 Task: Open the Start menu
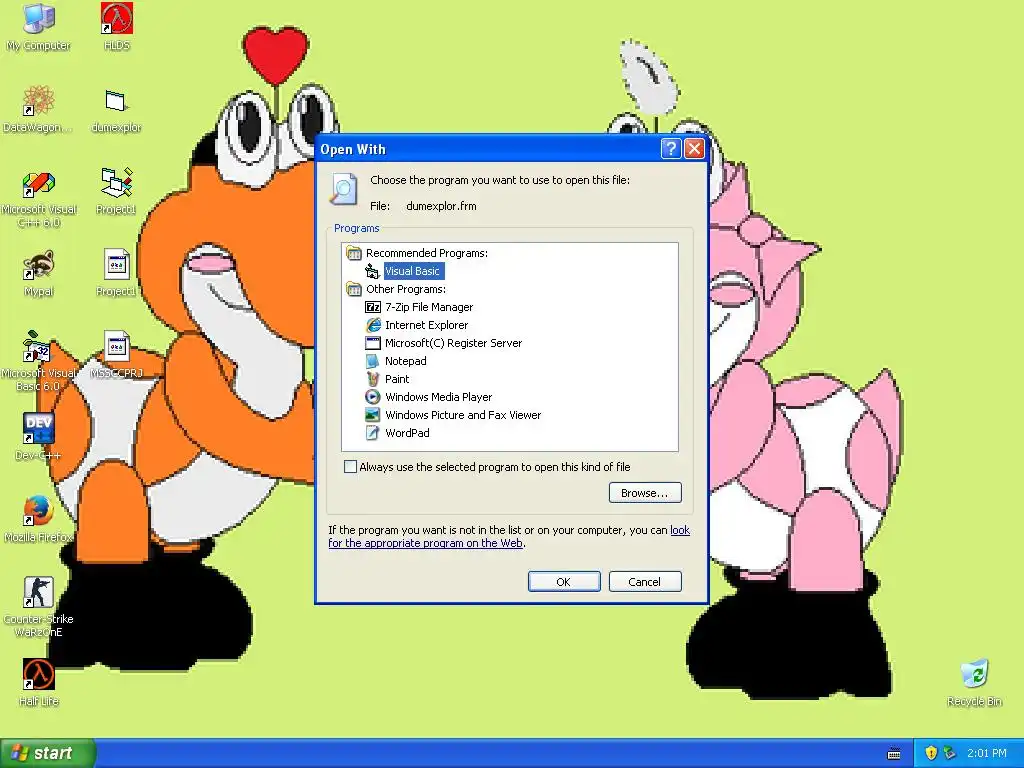coord(47,753)
